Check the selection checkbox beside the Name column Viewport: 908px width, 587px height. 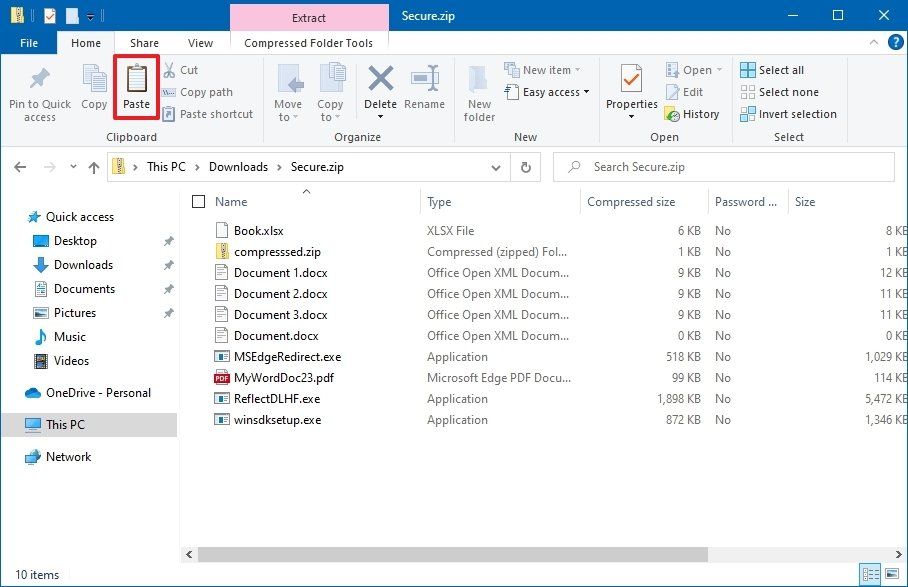point(197,201)
